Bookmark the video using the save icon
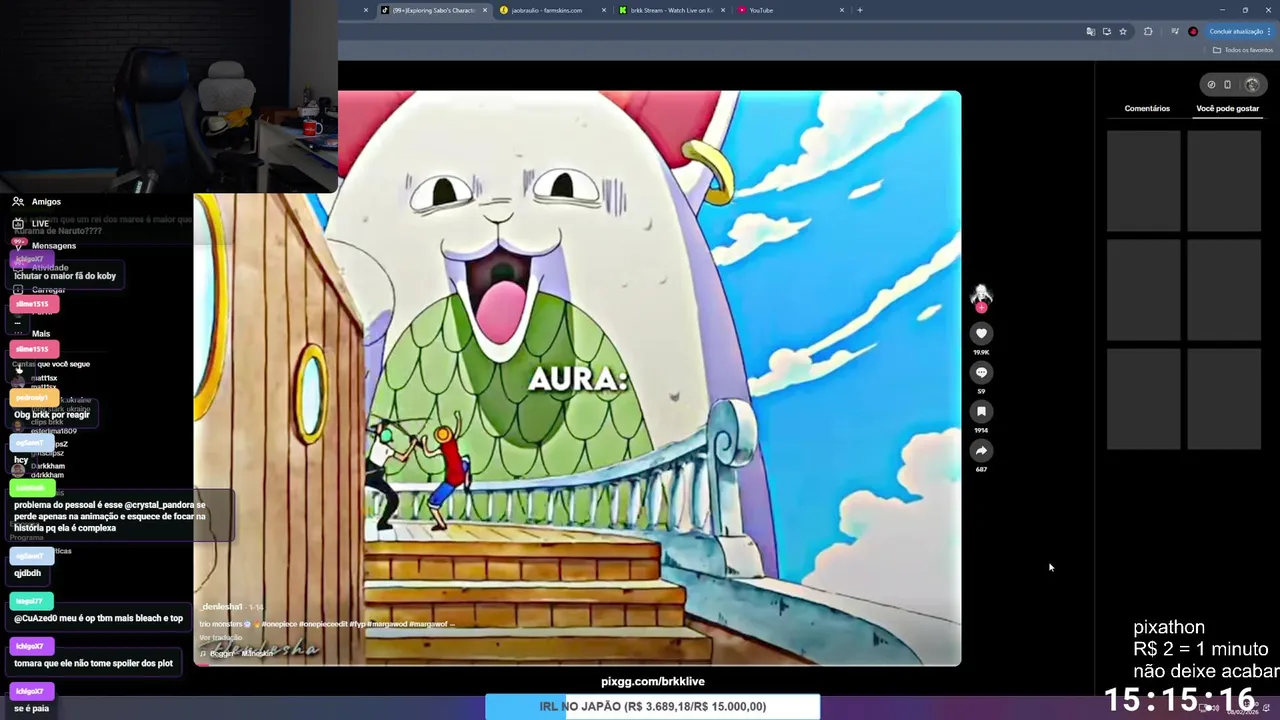1280x720 pixels. pyautogui.click(x=981, y=411)
